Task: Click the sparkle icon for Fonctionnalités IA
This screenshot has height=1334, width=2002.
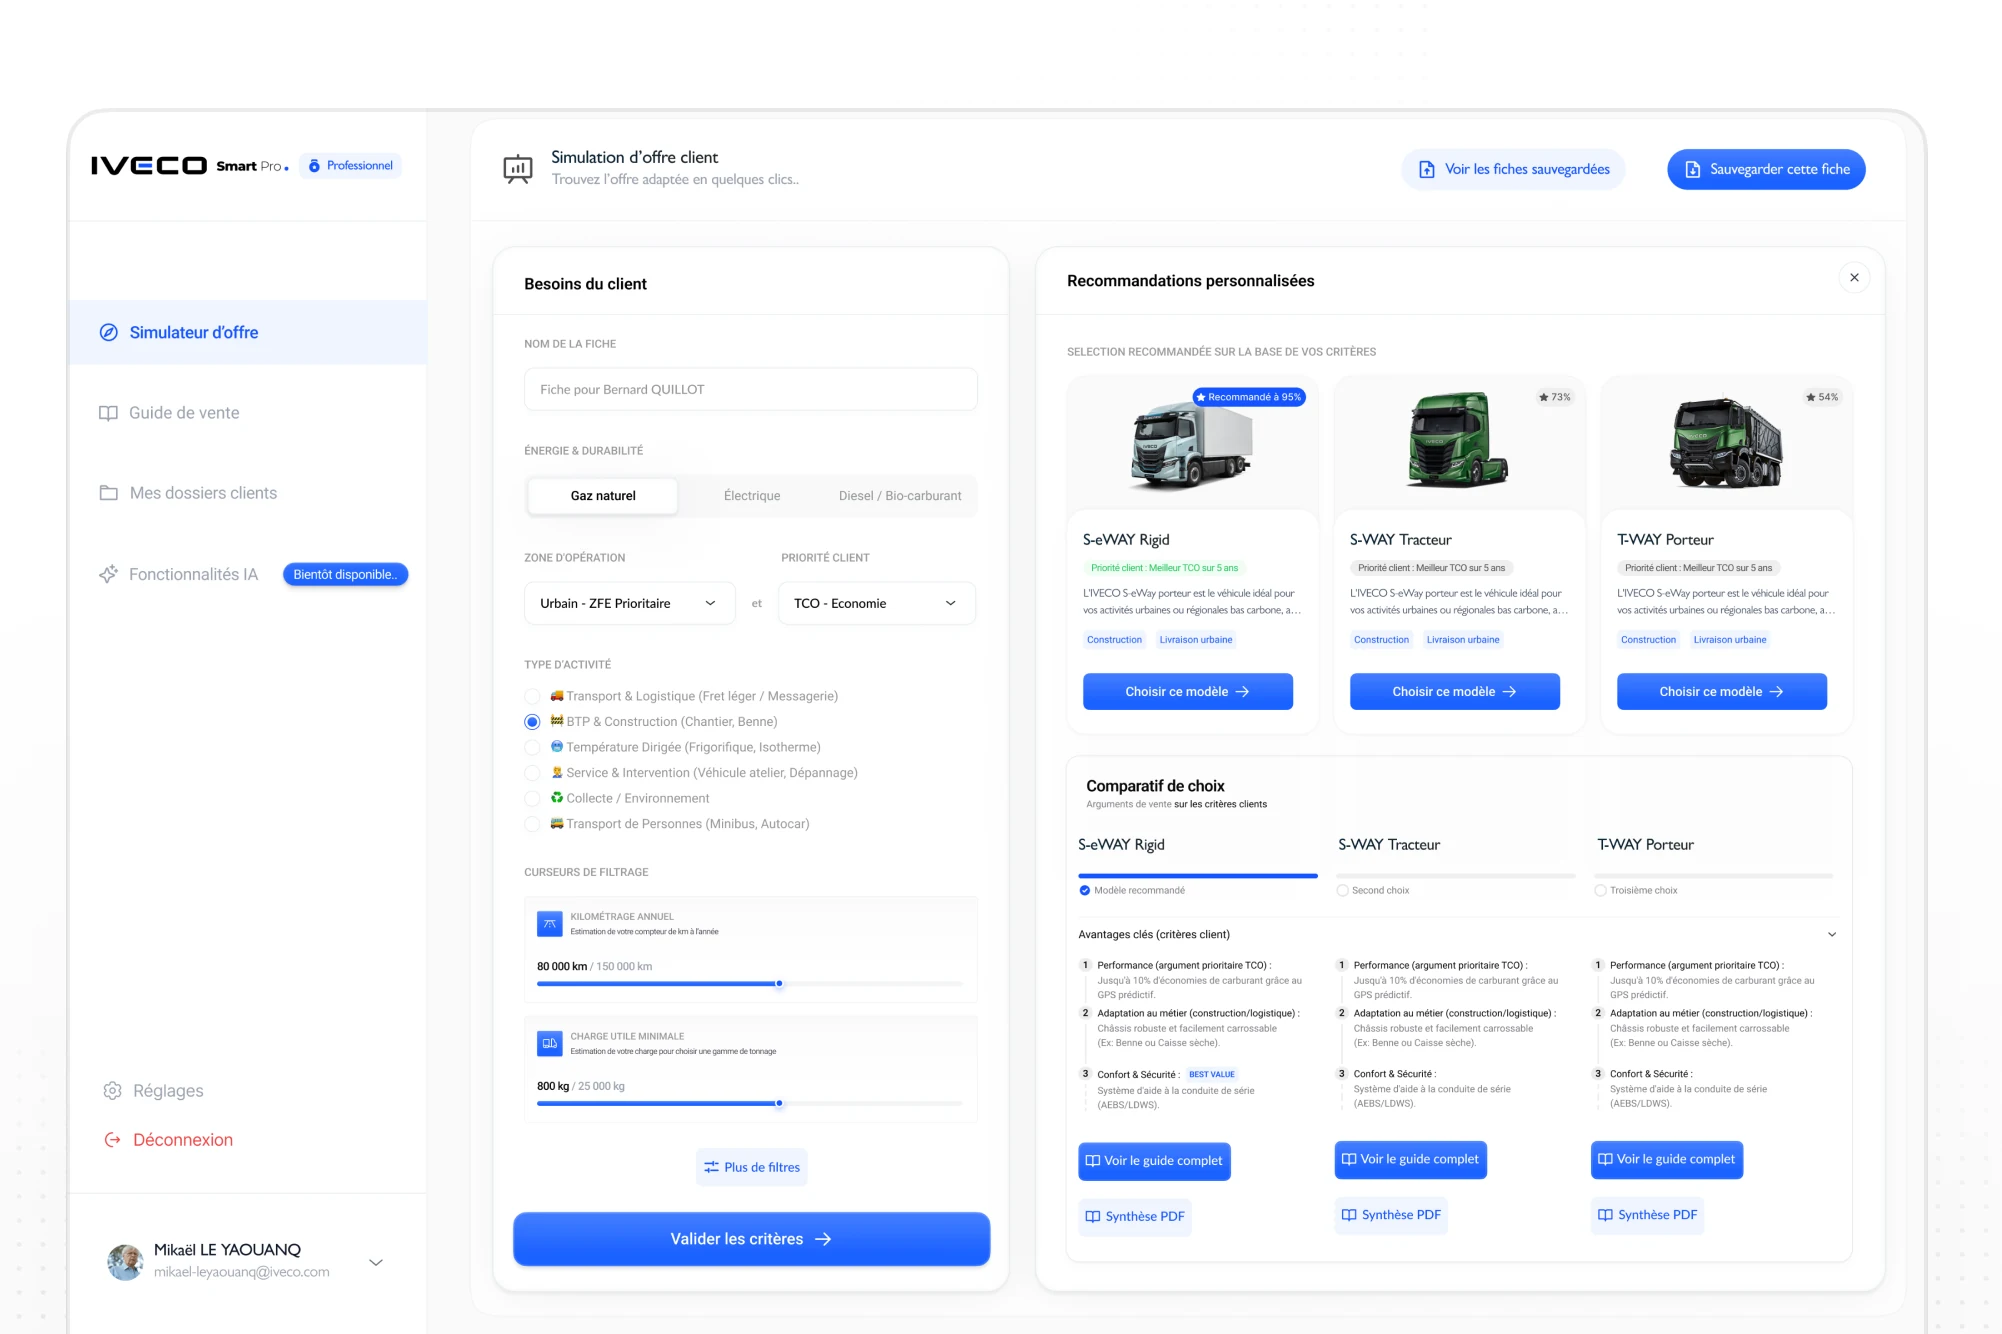Action: 108,574
